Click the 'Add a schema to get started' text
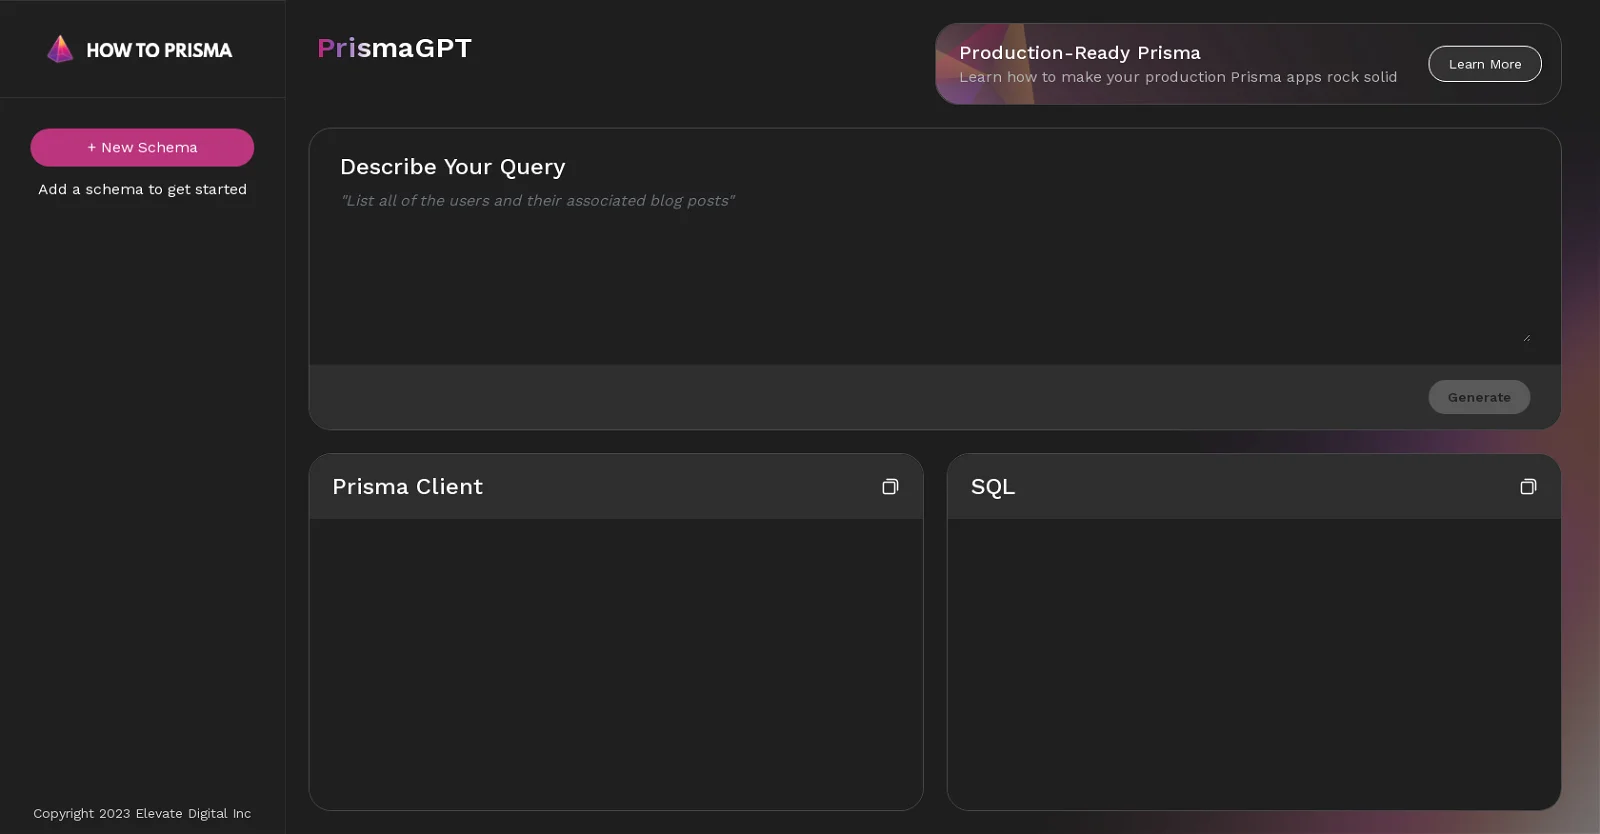This screenshot has height=834, width=1600. click(142, 189)
